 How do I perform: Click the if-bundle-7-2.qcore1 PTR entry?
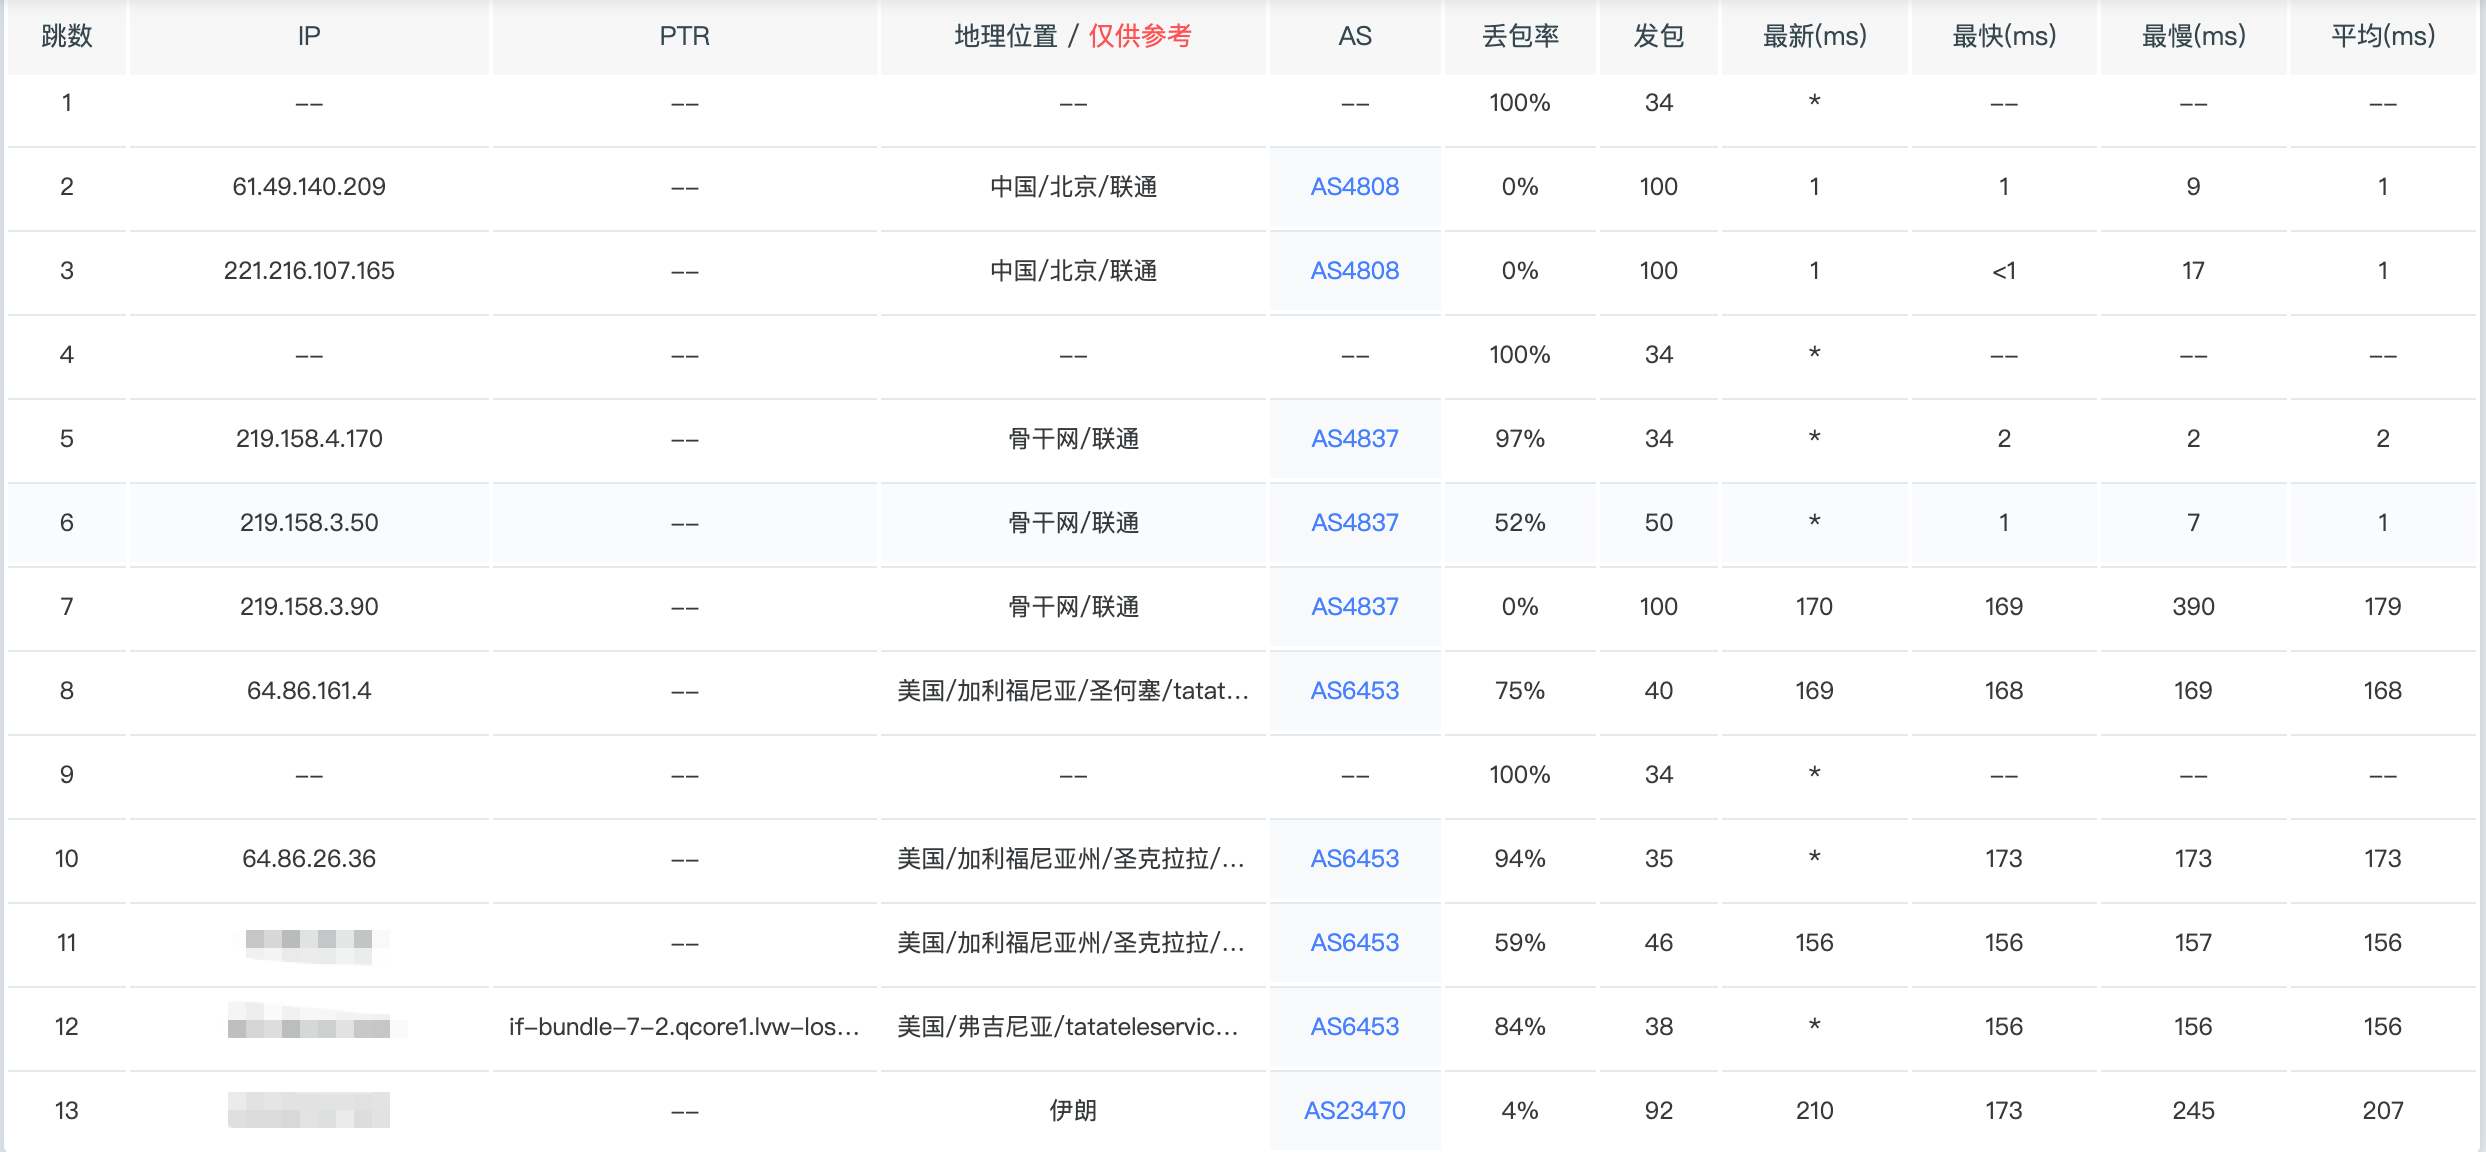coord(684,1027)
